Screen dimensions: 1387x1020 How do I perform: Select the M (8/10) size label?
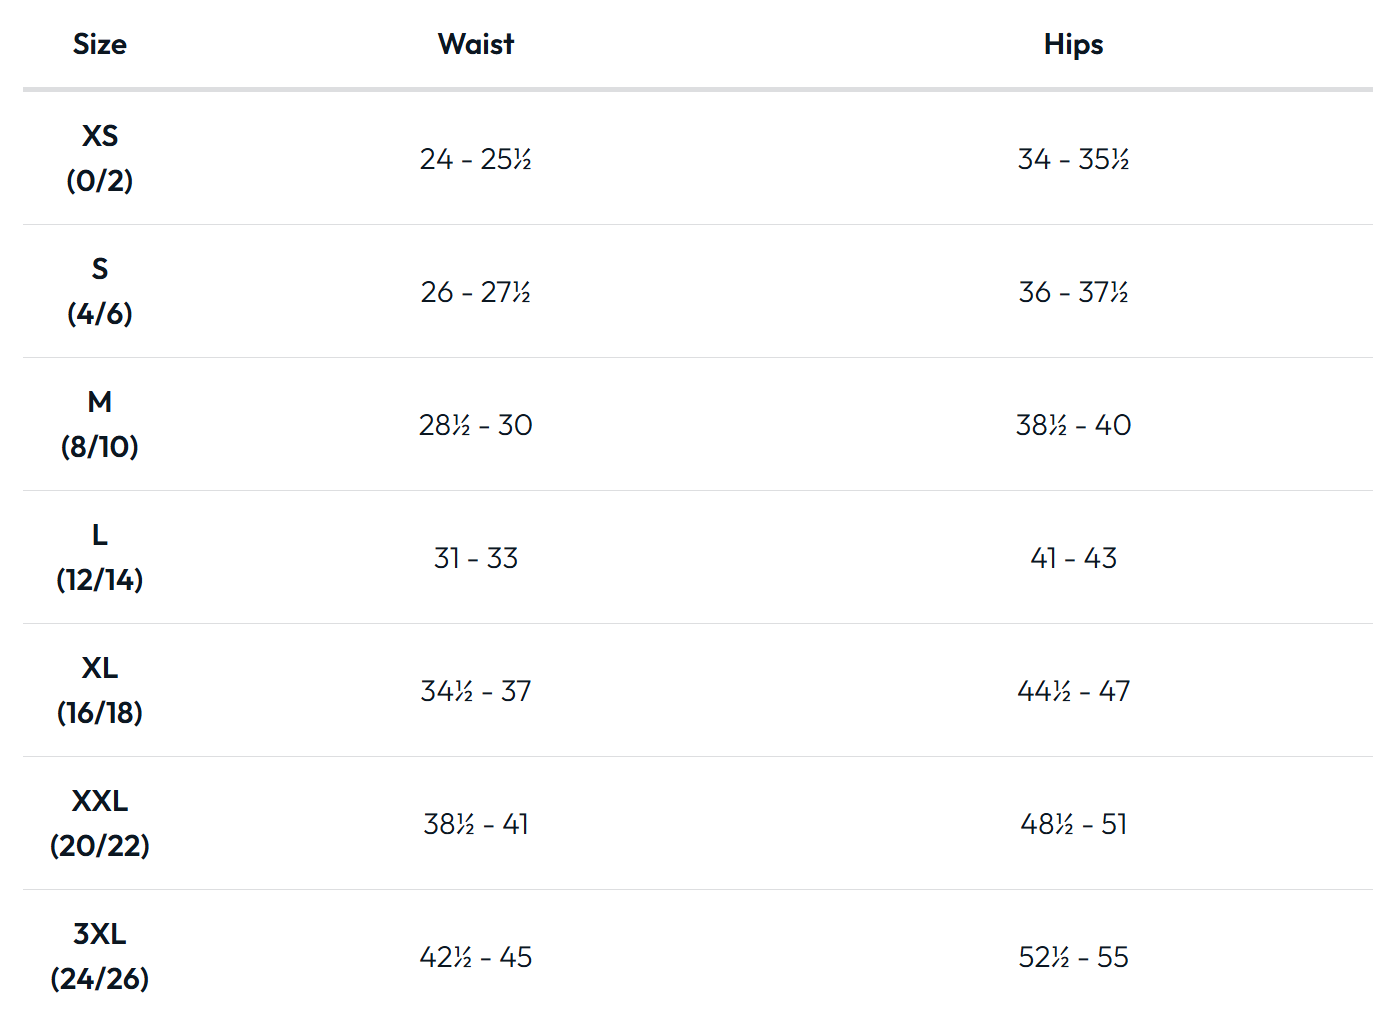pos(100,424)
